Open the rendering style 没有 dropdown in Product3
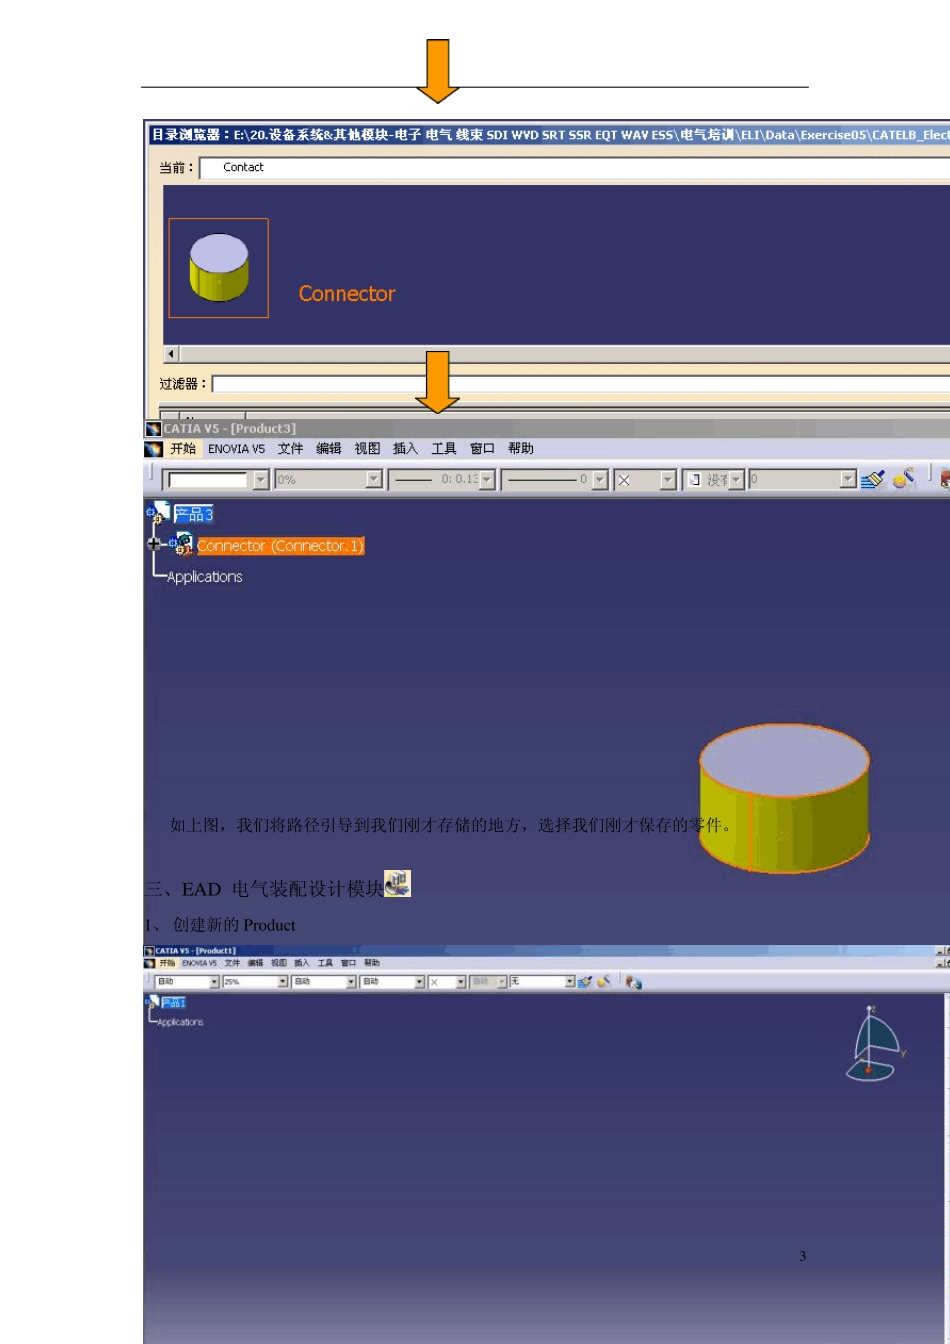 click(736, 480)
